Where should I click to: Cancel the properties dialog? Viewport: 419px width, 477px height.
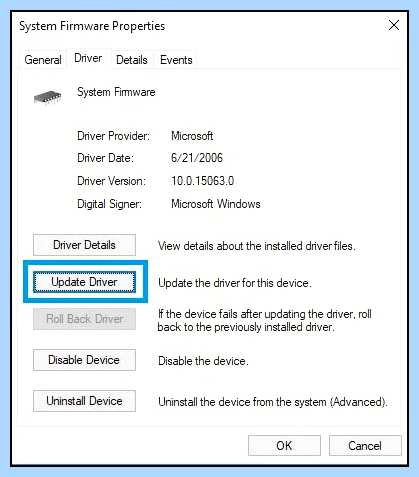(x=365, y=446)
